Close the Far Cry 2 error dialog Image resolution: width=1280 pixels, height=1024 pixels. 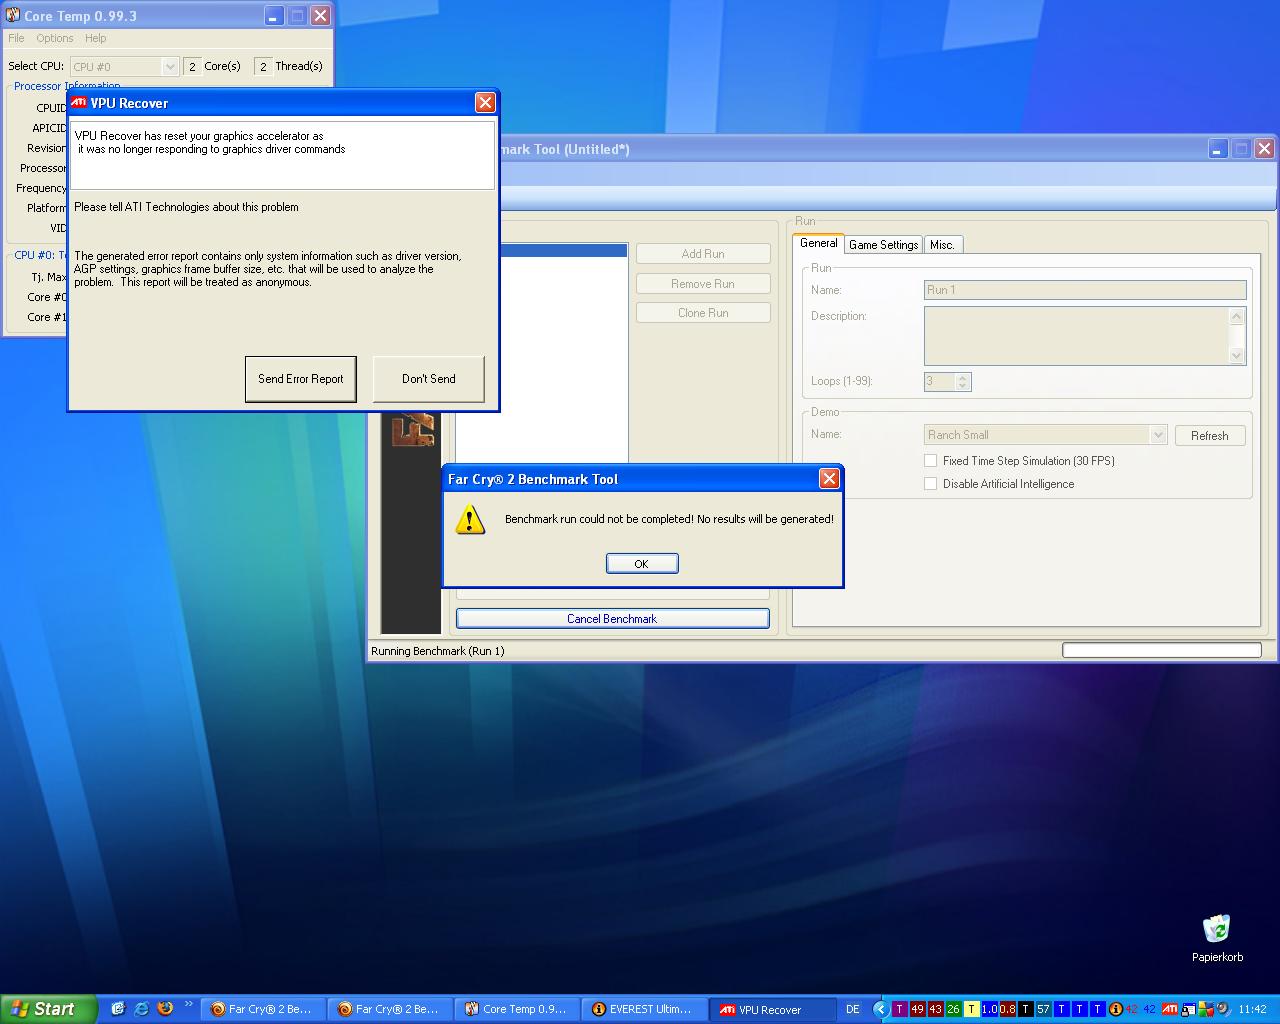(x=829, y=479)
